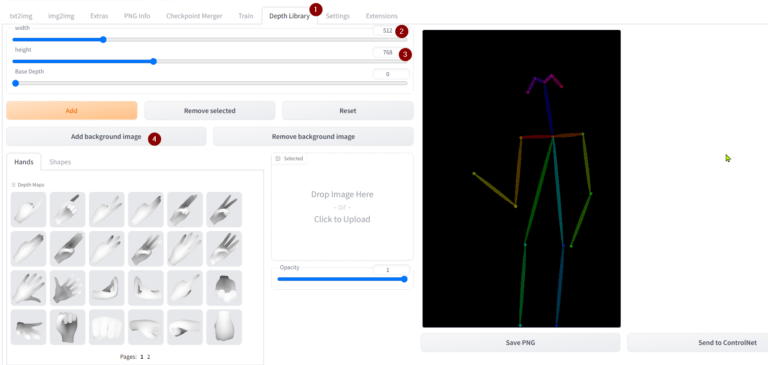Click Add background image
Image resolution: width=768 pixels, height=365 pixels.
point(106,137)
